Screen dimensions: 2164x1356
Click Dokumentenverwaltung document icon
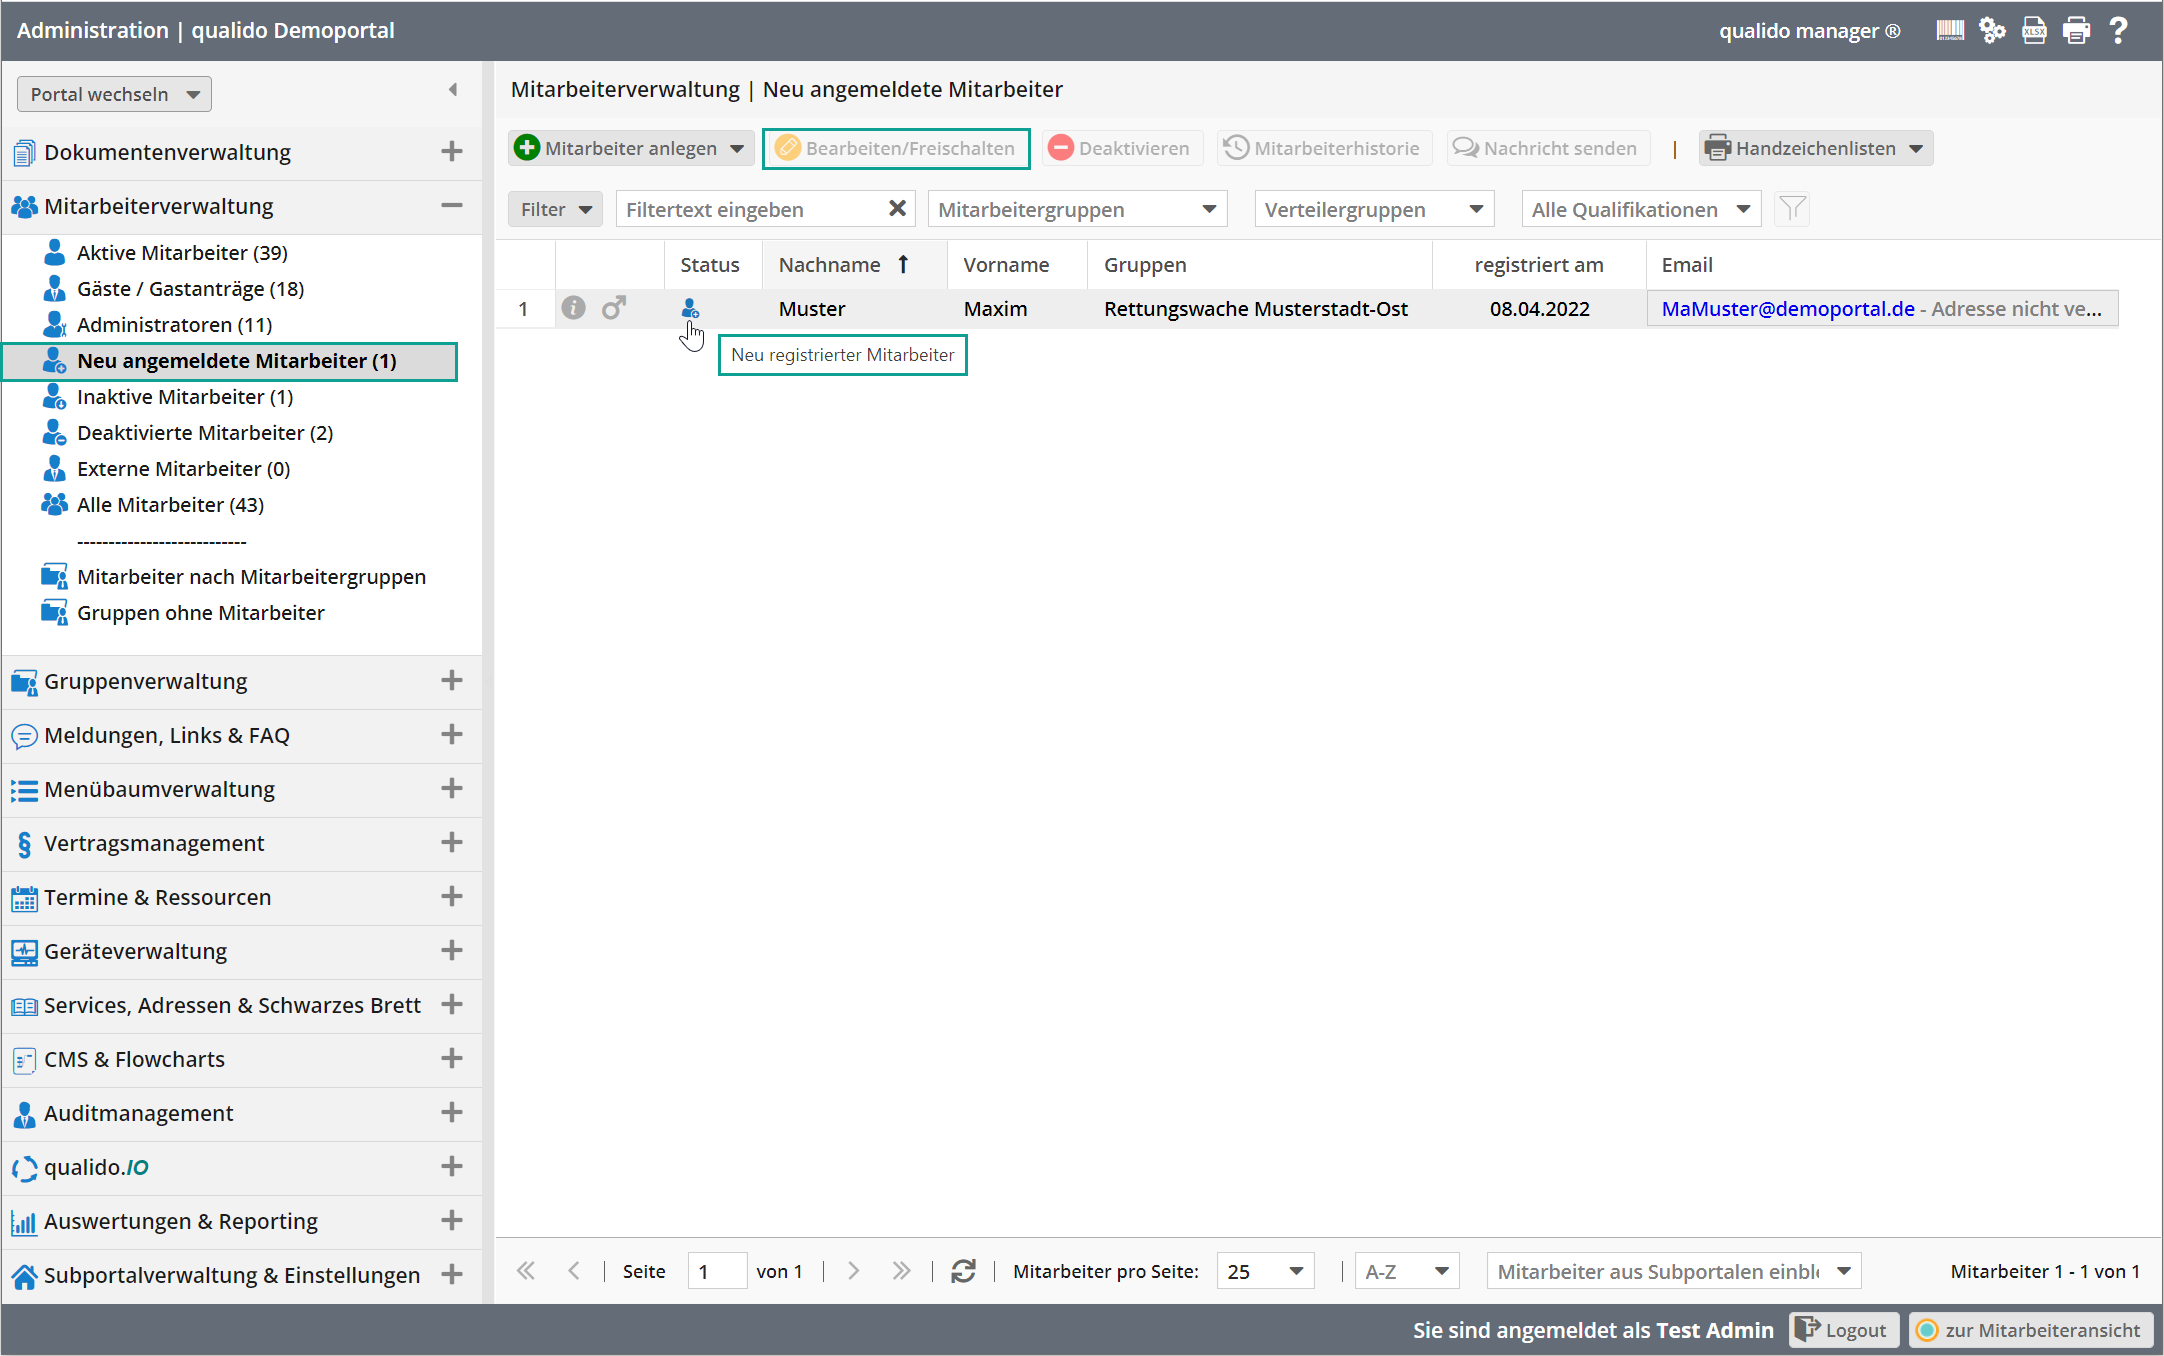pyautogui.click(x=24, y=153)
